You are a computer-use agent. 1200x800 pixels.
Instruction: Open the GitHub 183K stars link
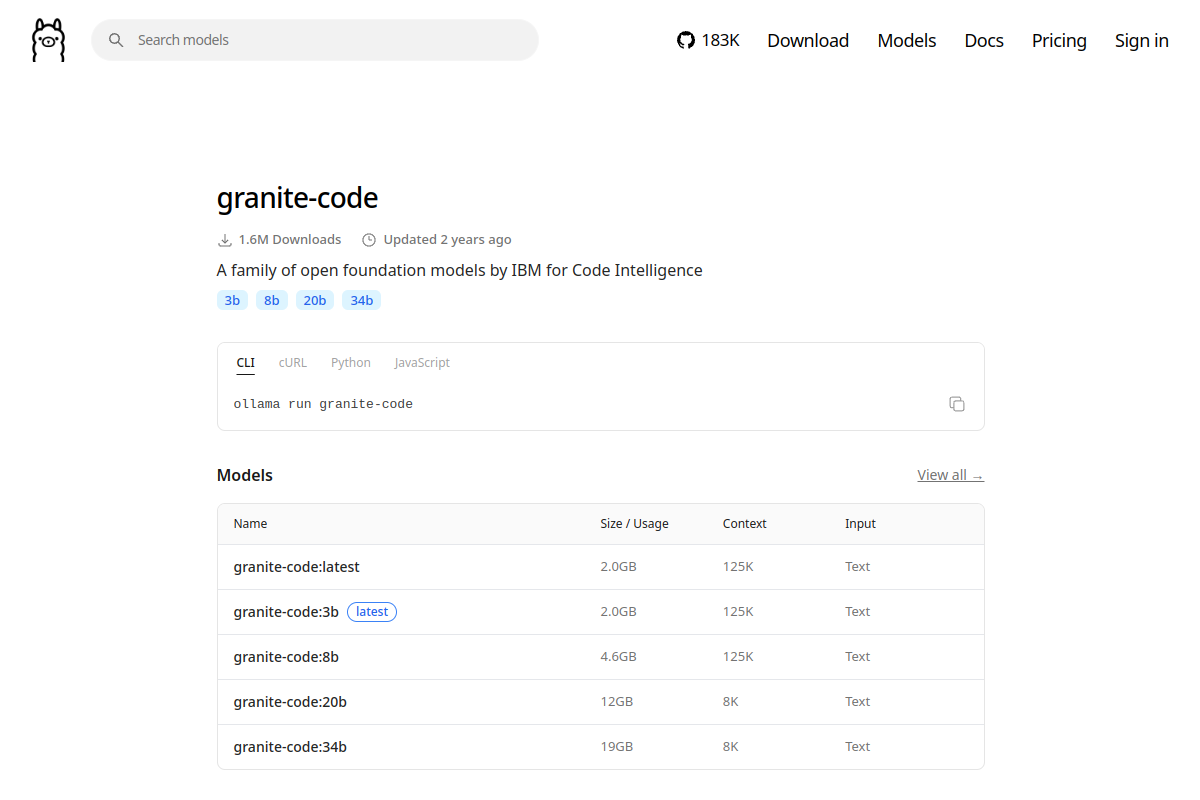708,40
